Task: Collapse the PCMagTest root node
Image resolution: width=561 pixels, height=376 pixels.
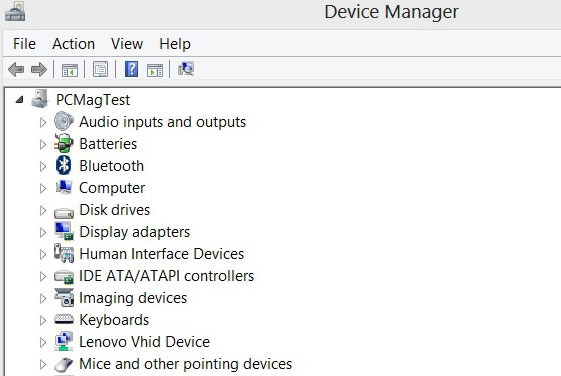Action: (20, 99)
